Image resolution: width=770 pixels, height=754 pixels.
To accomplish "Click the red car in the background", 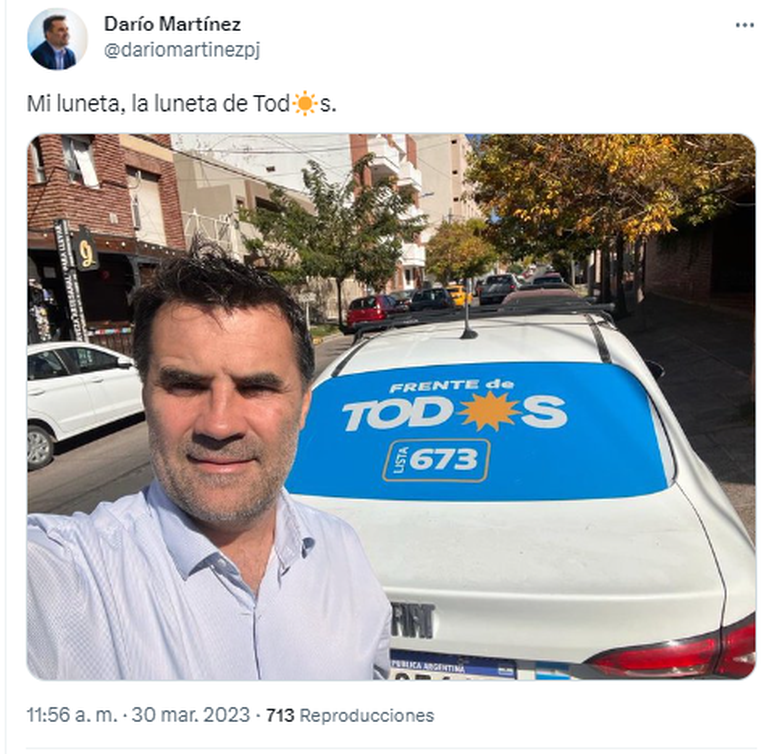I will [370, 309].
